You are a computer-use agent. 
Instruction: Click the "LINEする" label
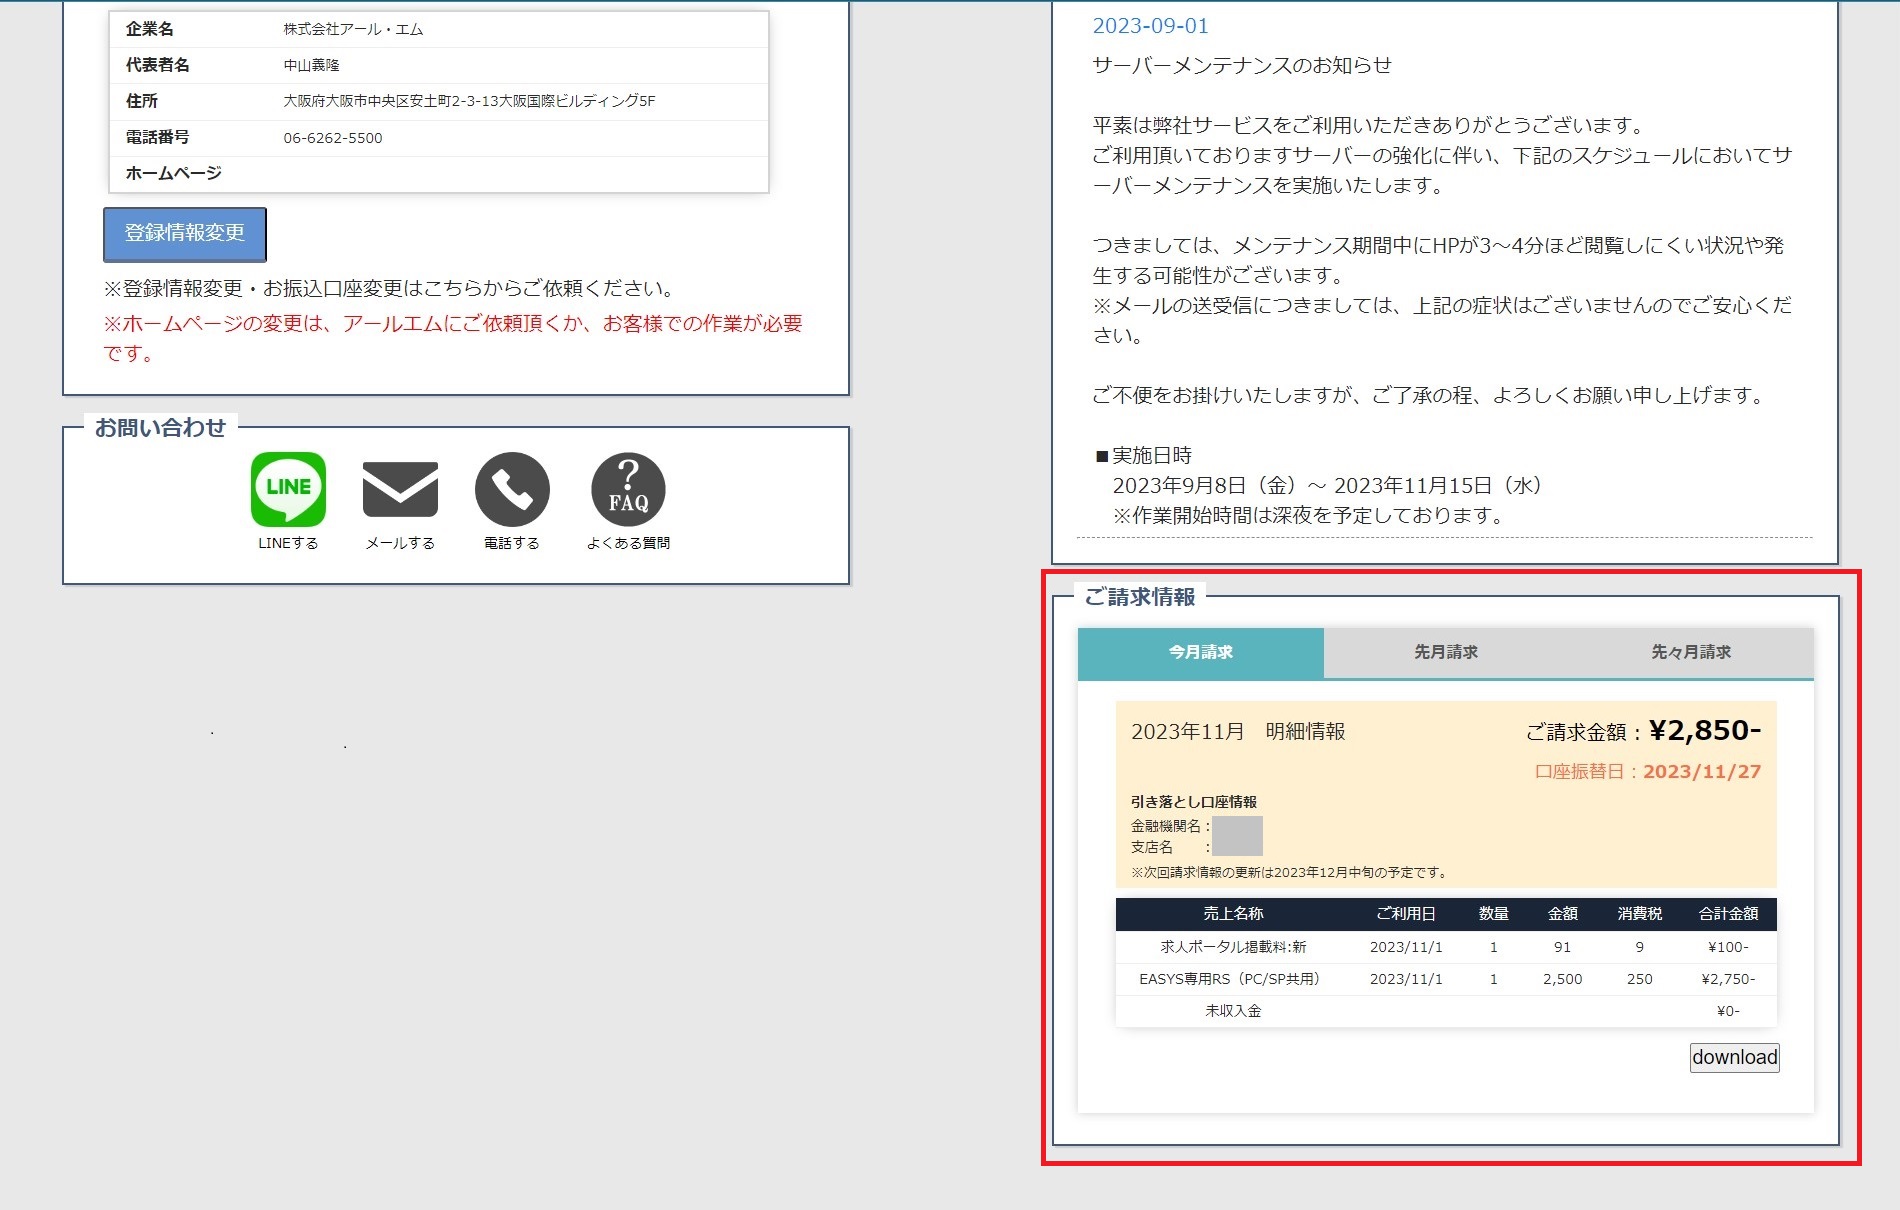pyautogui.click(x=288, y=543)
